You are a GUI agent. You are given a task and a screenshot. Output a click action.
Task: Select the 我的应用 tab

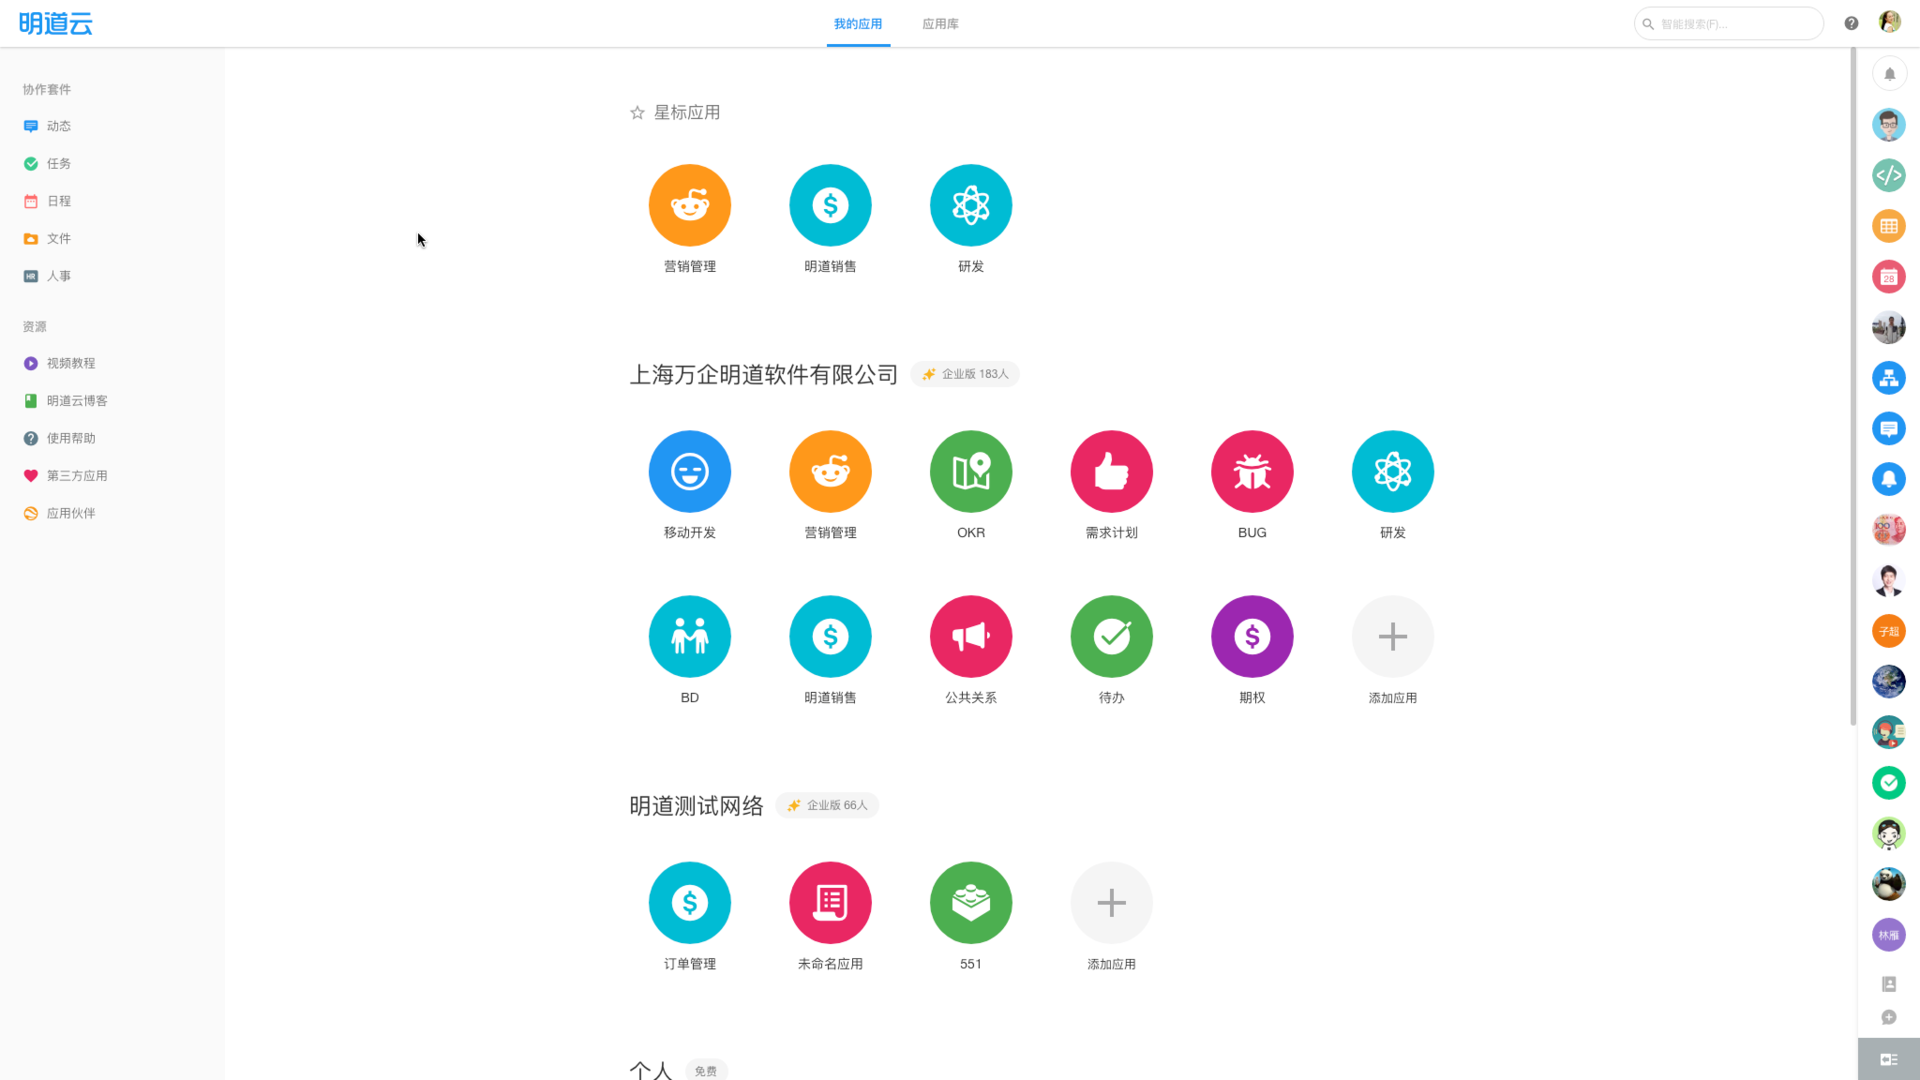click(x=858, y=24)
